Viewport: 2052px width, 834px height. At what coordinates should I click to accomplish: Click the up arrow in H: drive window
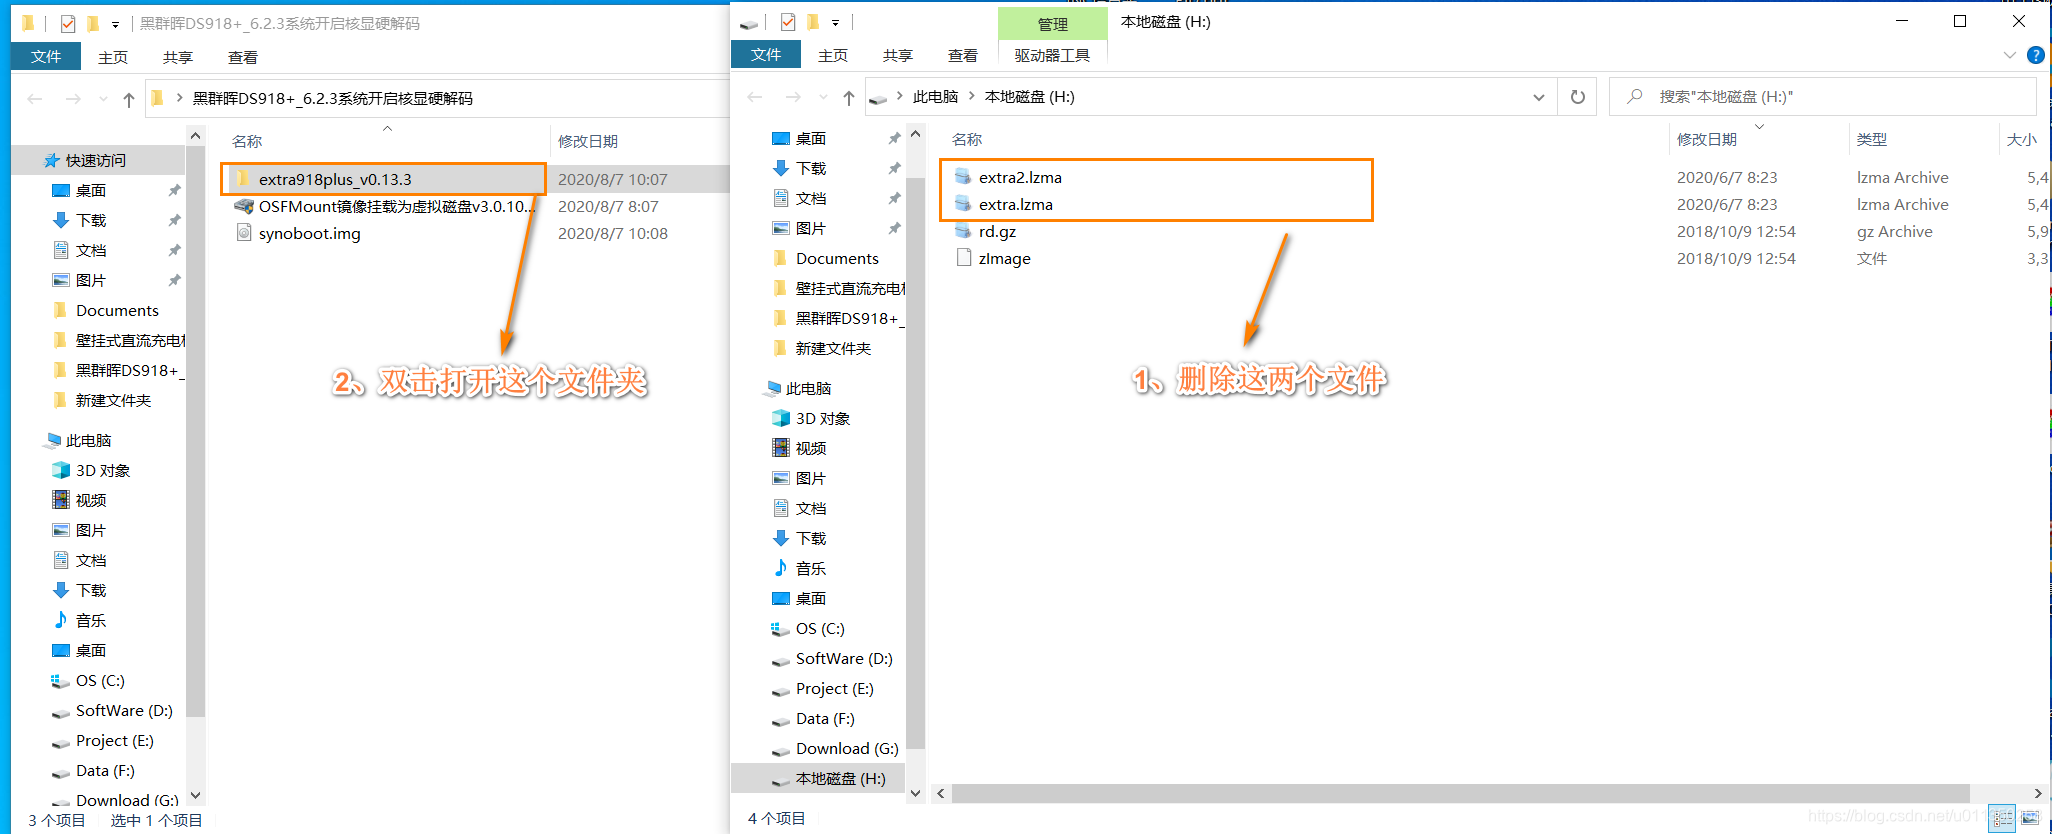tap(849, 97)
